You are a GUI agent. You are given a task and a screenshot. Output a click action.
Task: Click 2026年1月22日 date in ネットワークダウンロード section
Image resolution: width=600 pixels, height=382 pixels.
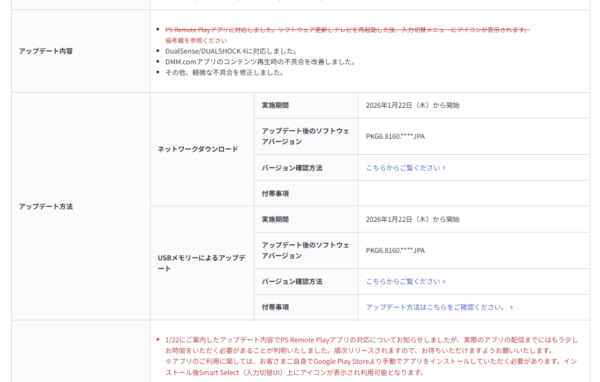(x=412, y=105)
